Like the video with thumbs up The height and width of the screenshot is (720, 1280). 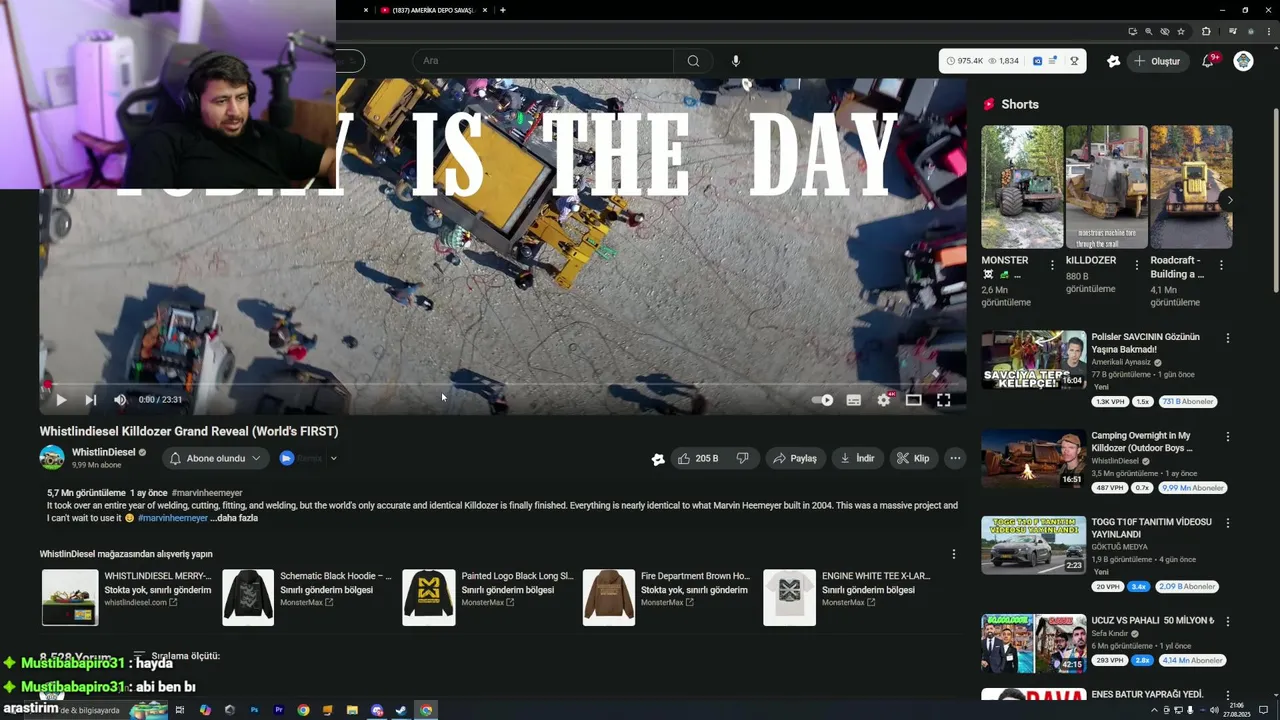[697, 458]
